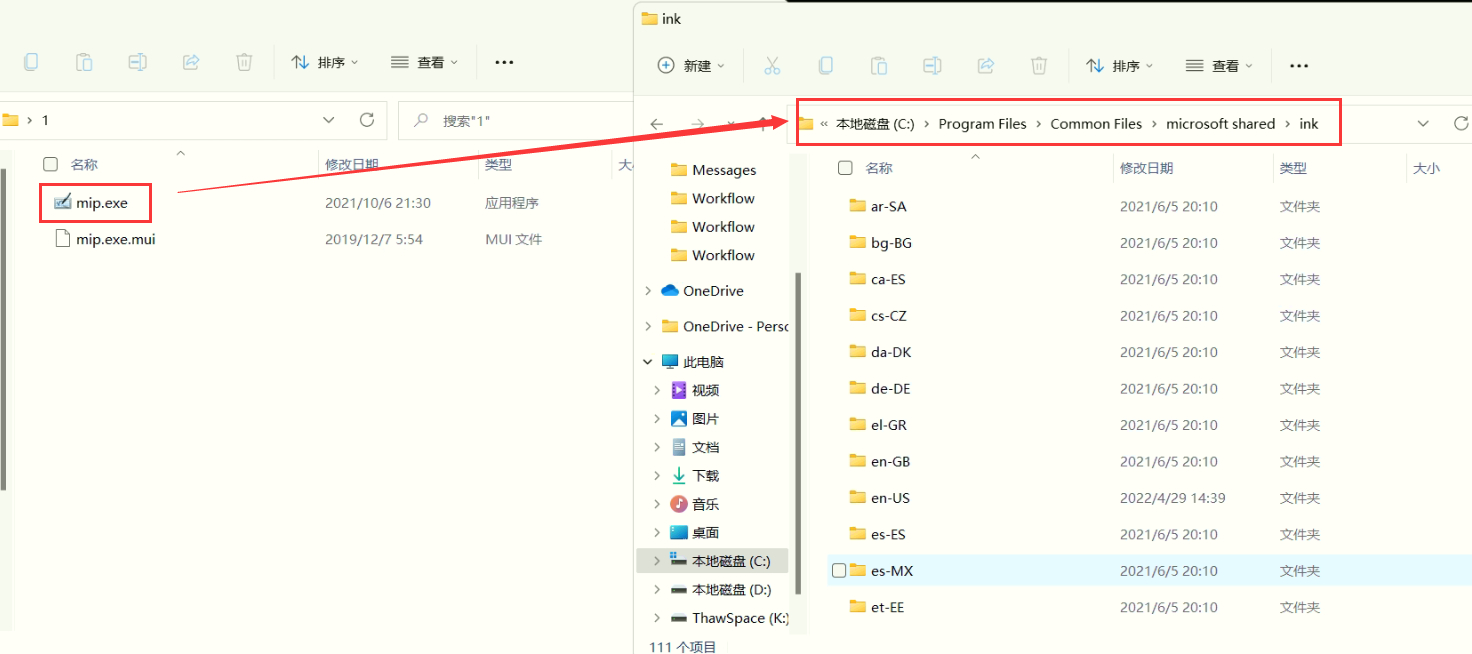Open the more options ellipsis in ink window
The height and width of the screenshot is (654, 1472).
click(1299, 66)
